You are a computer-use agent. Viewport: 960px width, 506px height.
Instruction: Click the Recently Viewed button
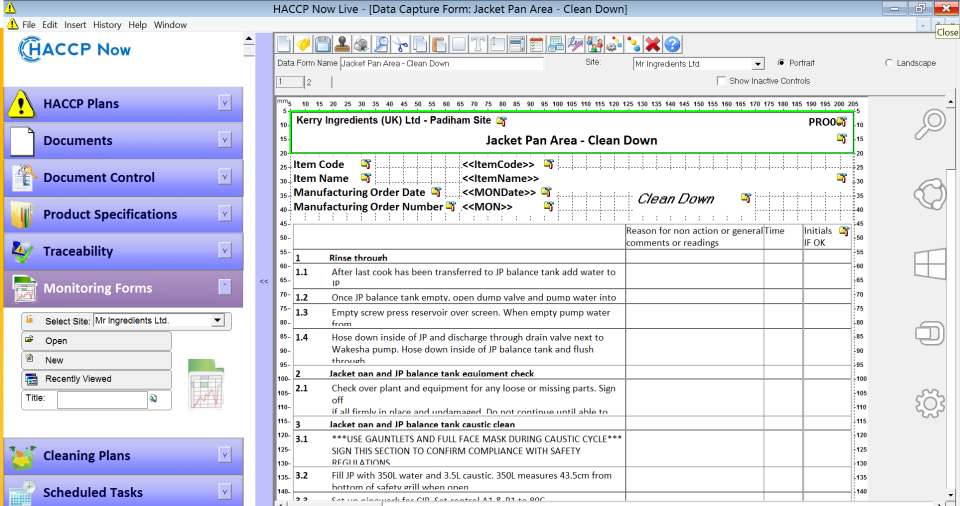97,379
